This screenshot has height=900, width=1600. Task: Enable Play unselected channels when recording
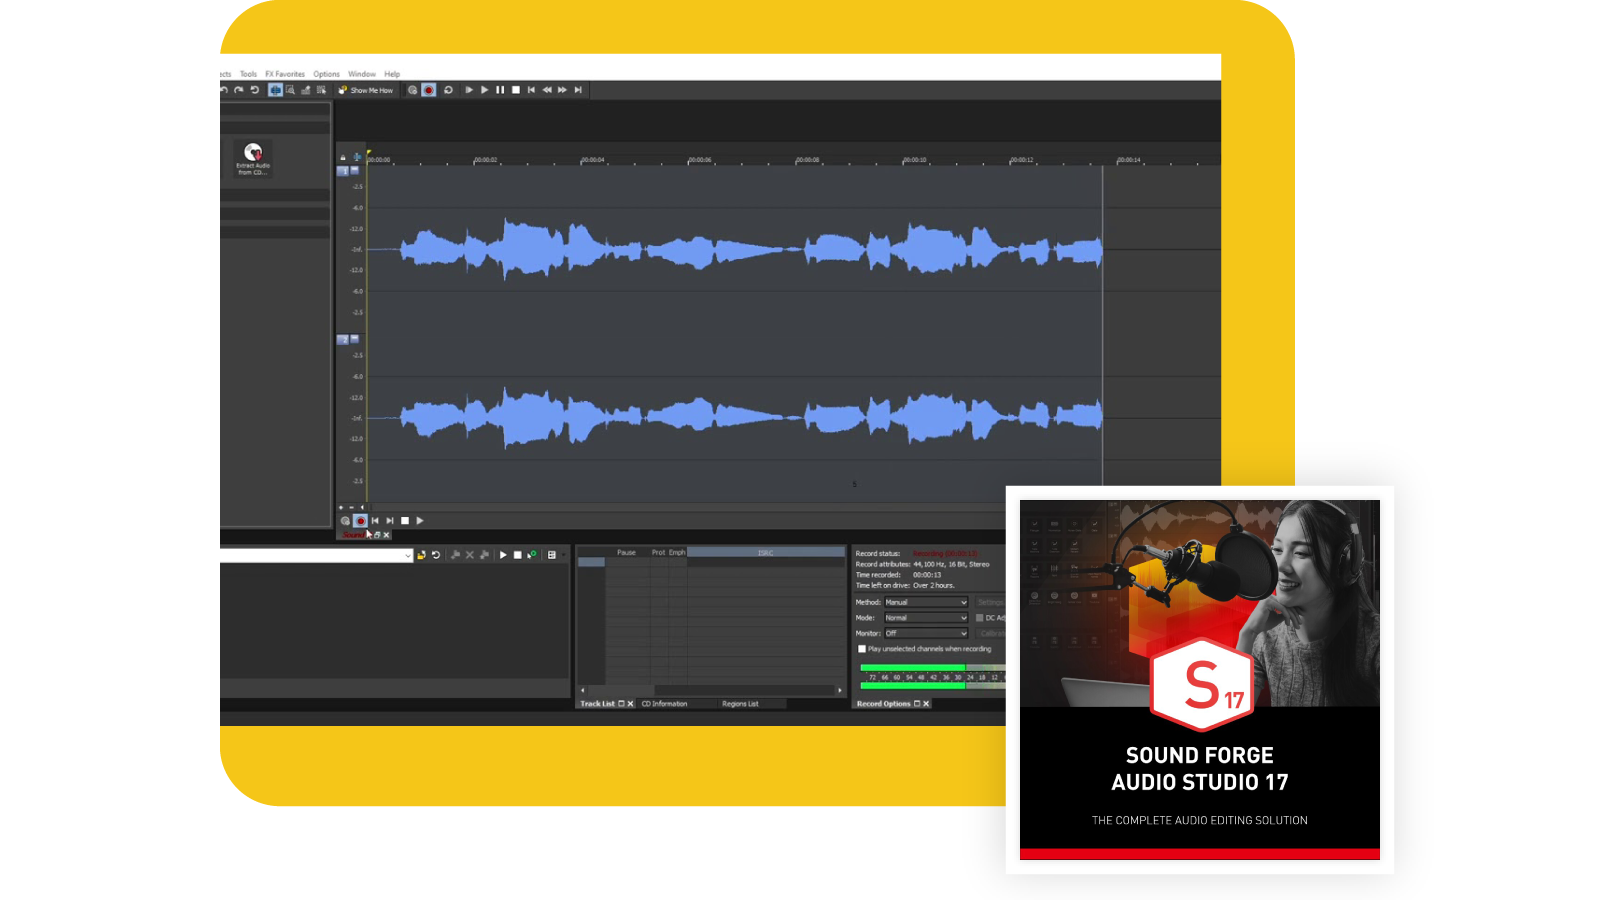click(x=862, y=649)
